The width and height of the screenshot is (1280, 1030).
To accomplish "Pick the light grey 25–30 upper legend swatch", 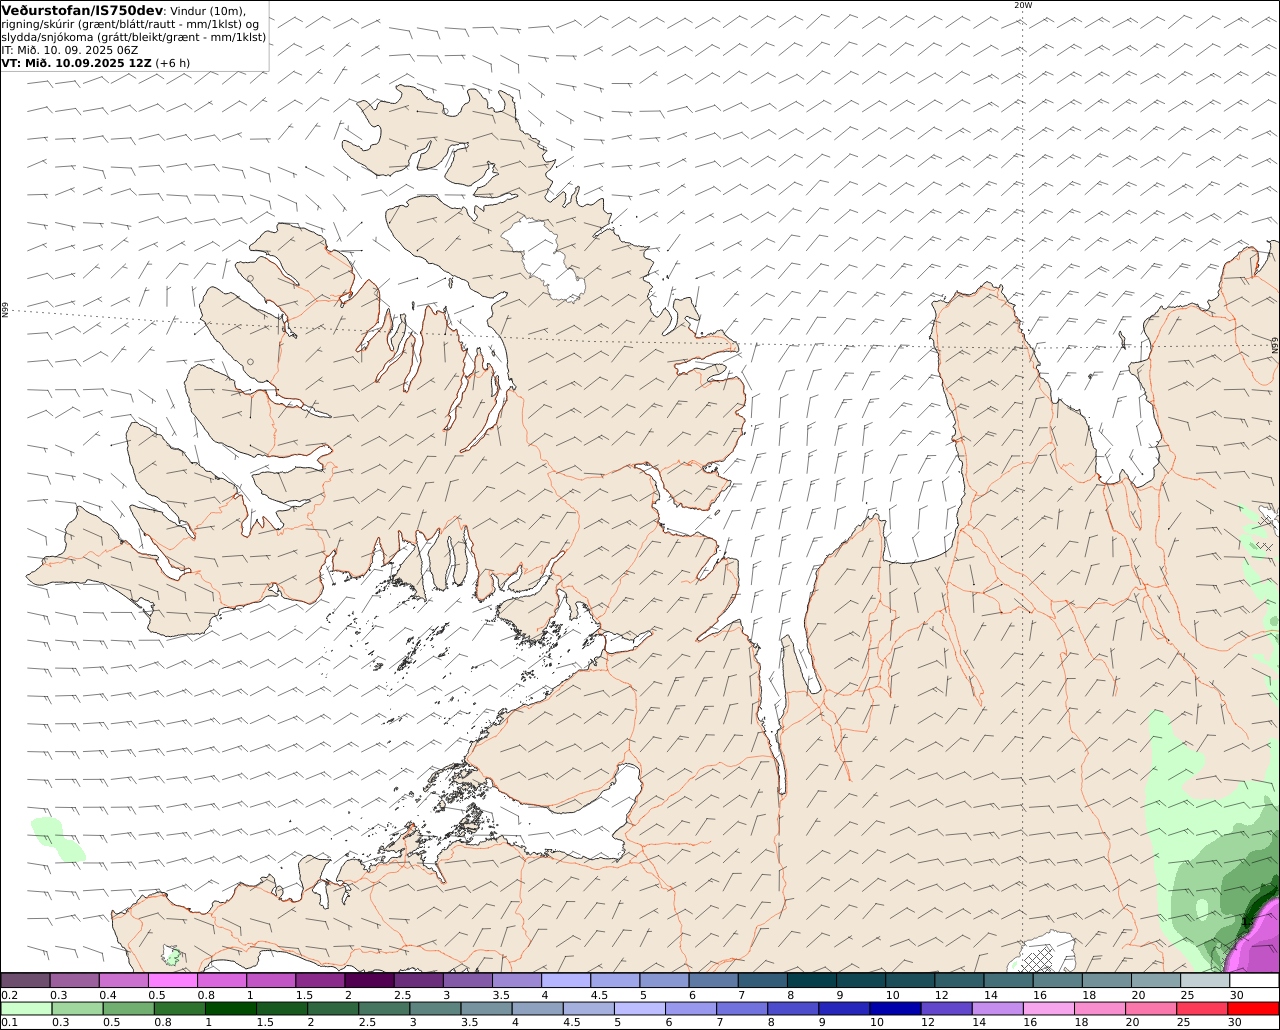I will (1205, 980).
